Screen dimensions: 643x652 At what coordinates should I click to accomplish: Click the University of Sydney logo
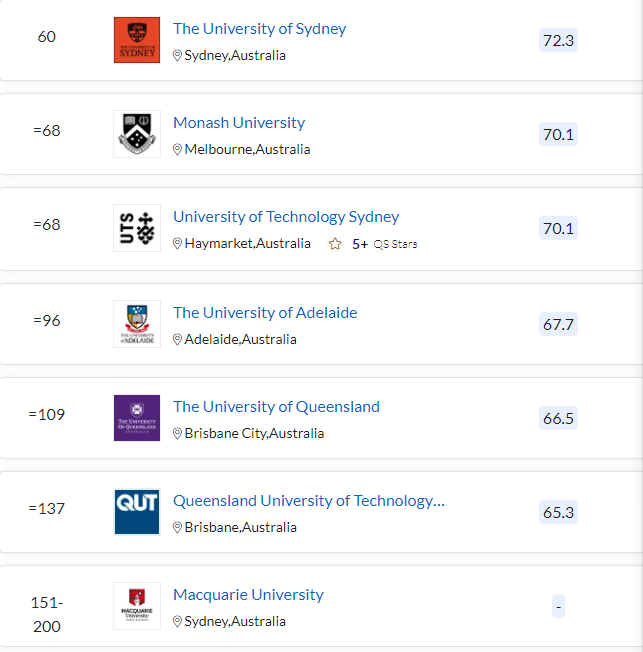[137, 40]
